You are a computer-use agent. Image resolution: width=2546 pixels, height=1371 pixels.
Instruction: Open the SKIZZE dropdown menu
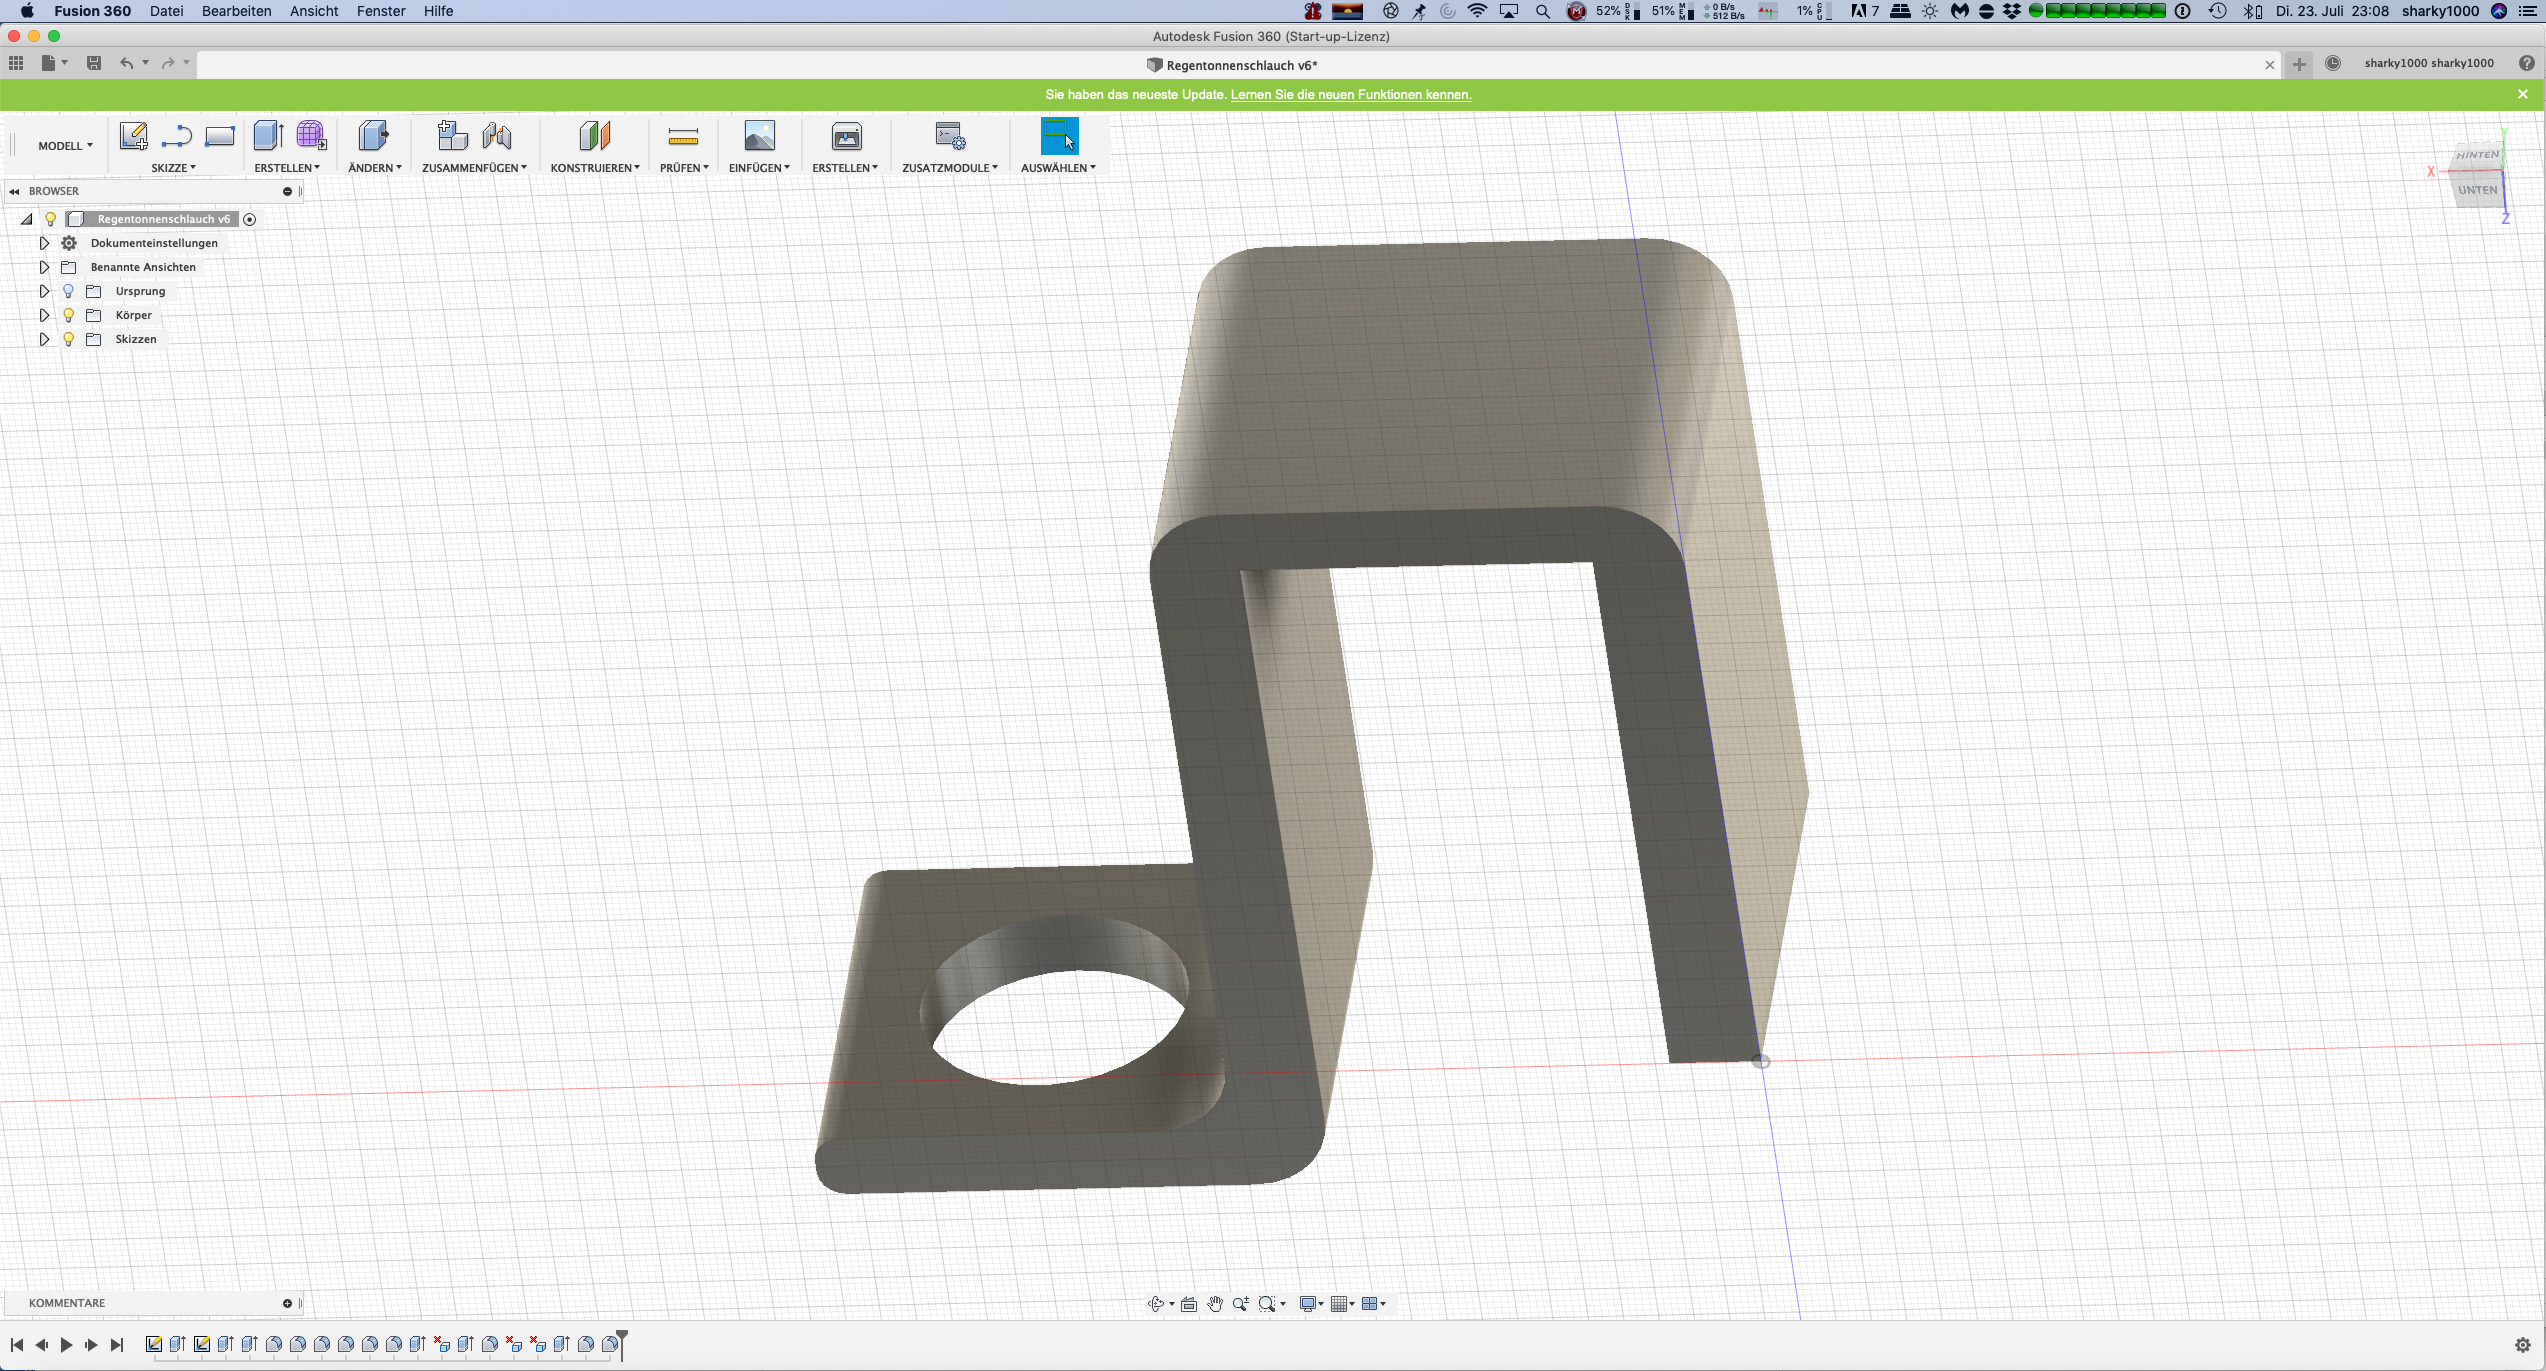174,168
